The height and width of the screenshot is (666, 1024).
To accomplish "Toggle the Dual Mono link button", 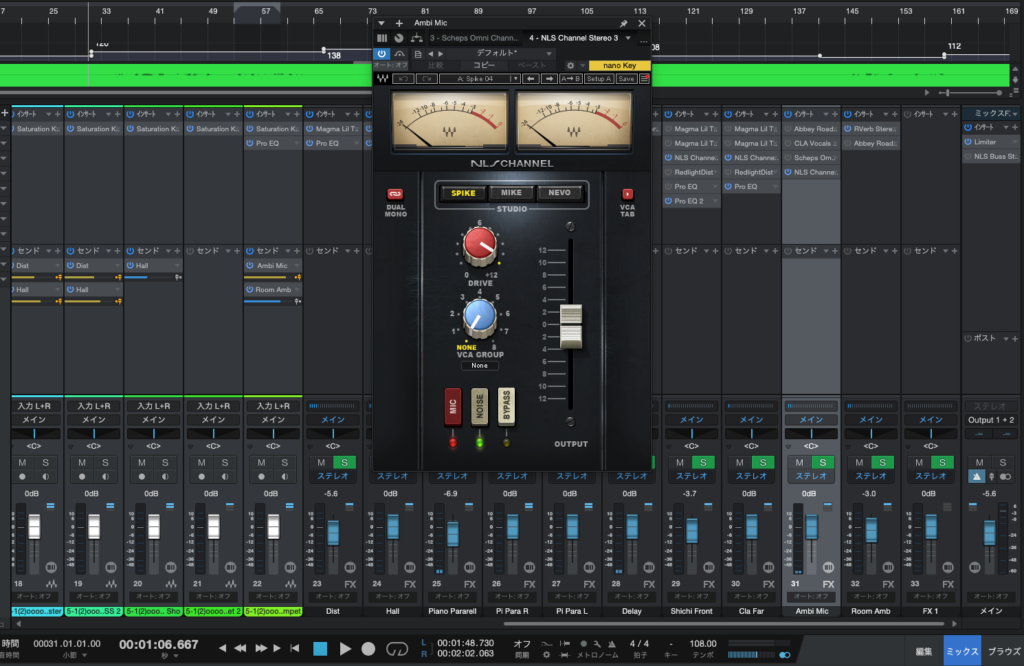I will (x=395, y=194).
